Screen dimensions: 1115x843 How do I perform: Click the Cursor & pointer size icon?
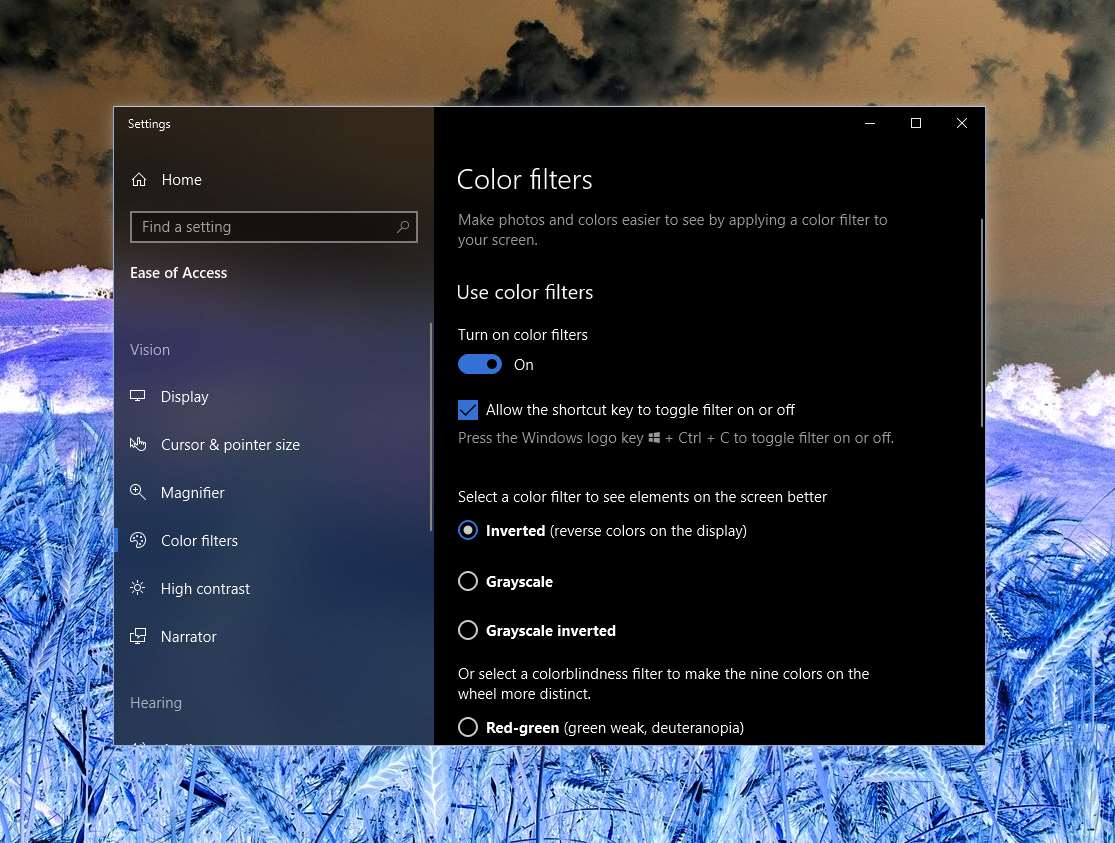coord(138,444)
